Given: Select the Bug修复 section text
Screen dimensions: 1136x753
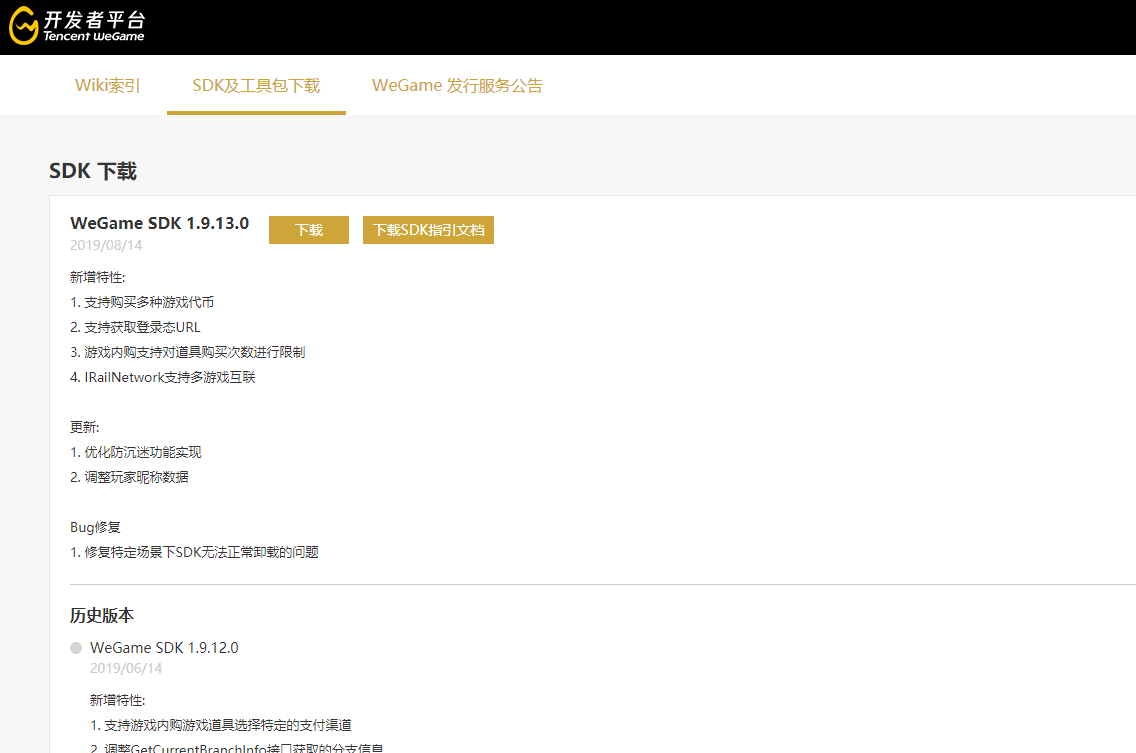Looking at the screenshot, I should click(94, 526).
